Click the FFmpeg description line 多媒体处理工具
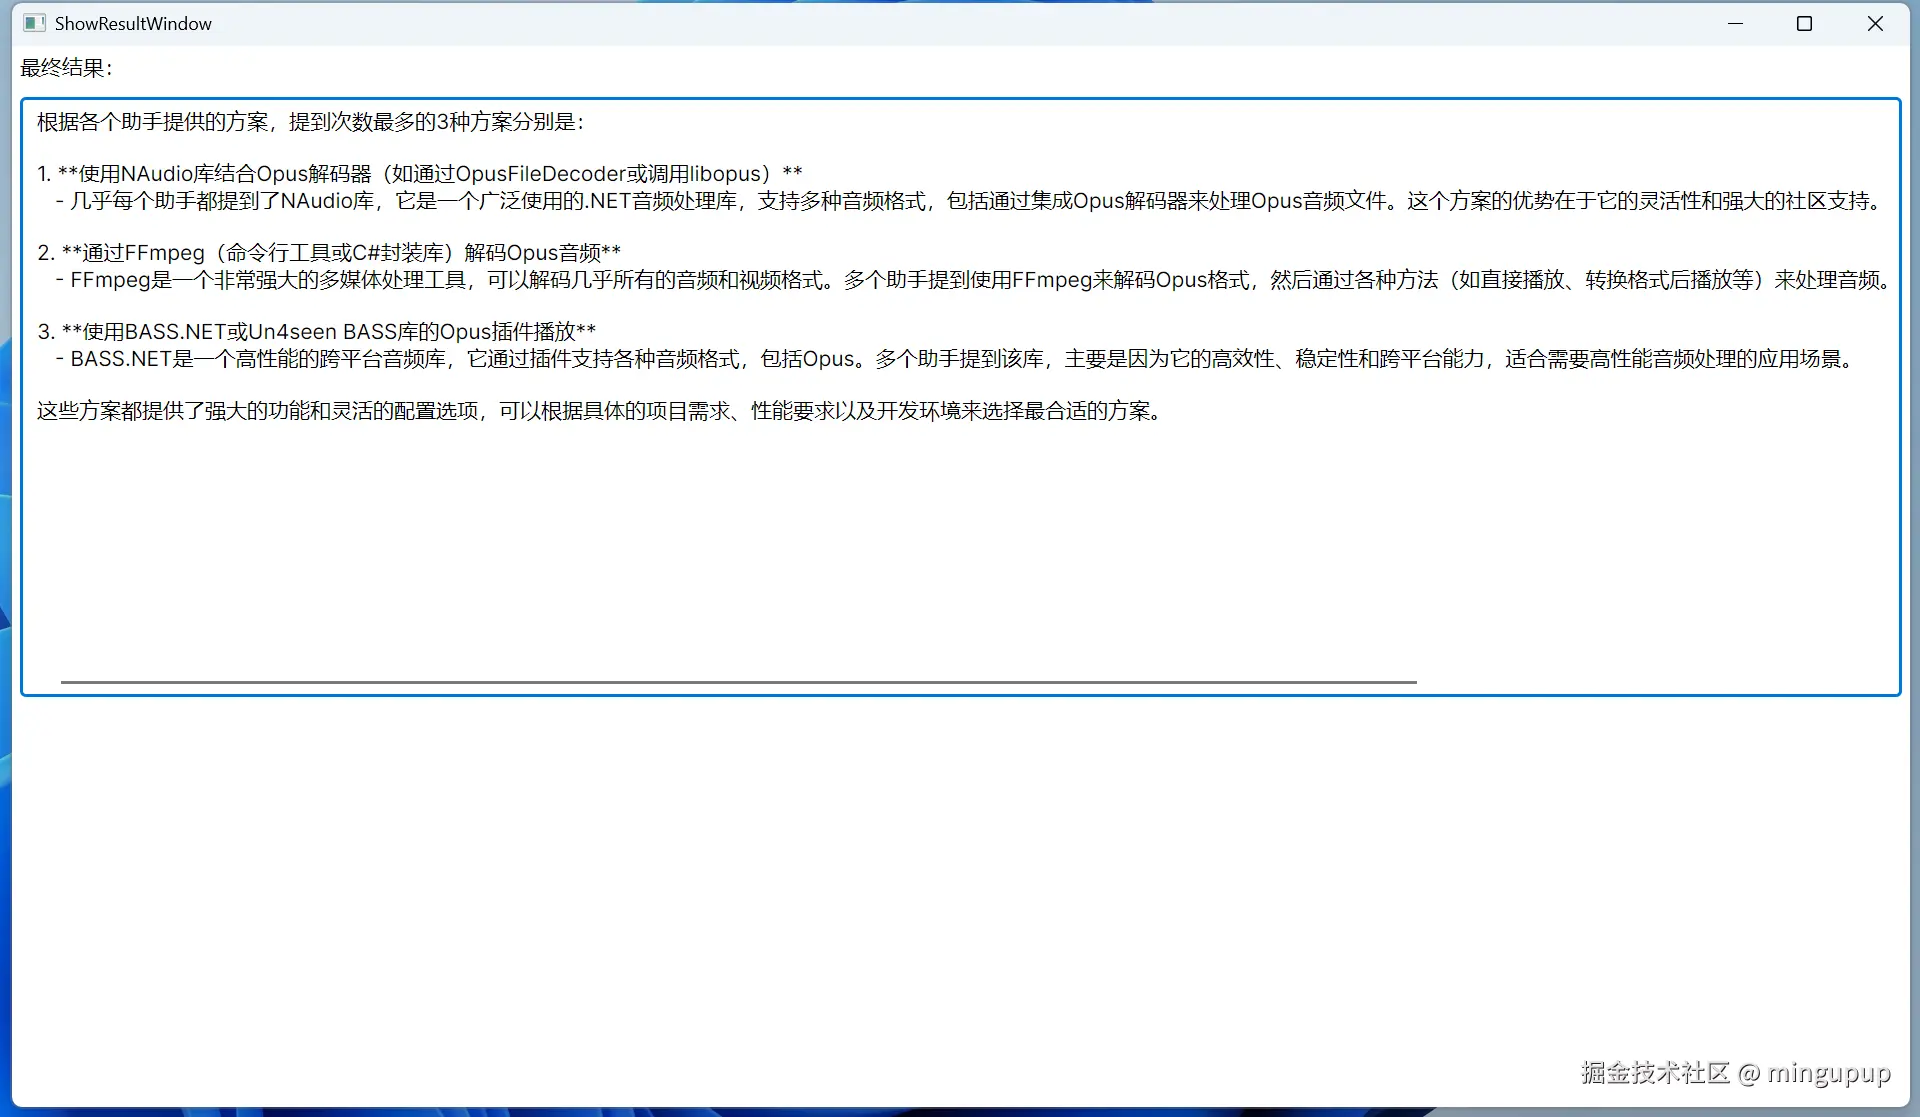 (392, 280)
